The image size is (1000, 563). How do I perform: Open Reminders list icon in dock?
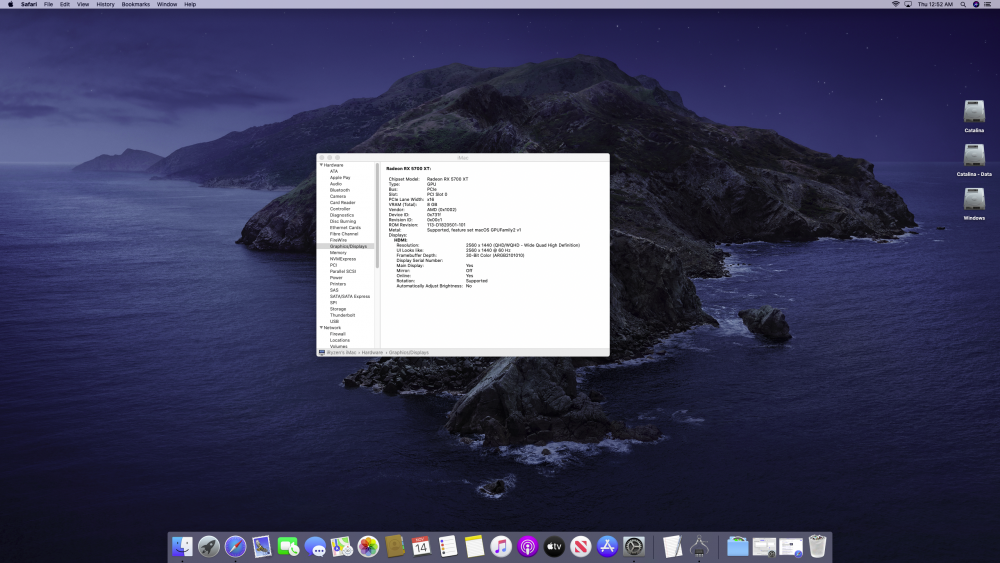(448, 546)
